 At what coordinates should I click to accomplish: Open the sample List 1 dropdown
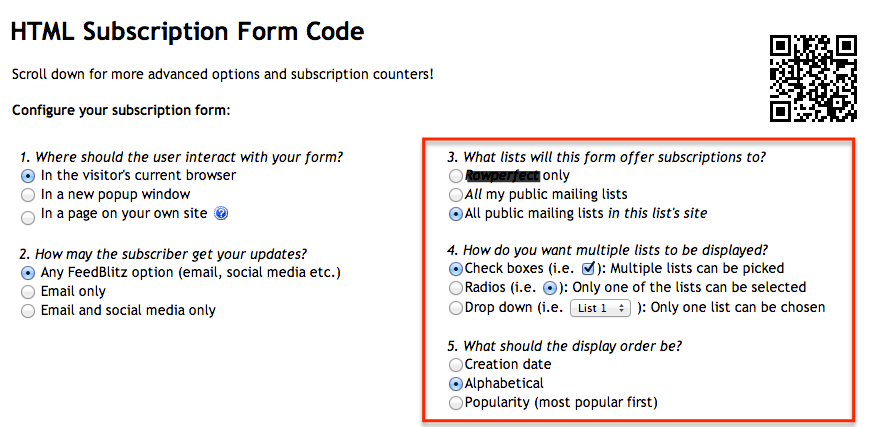pos(600,308)
